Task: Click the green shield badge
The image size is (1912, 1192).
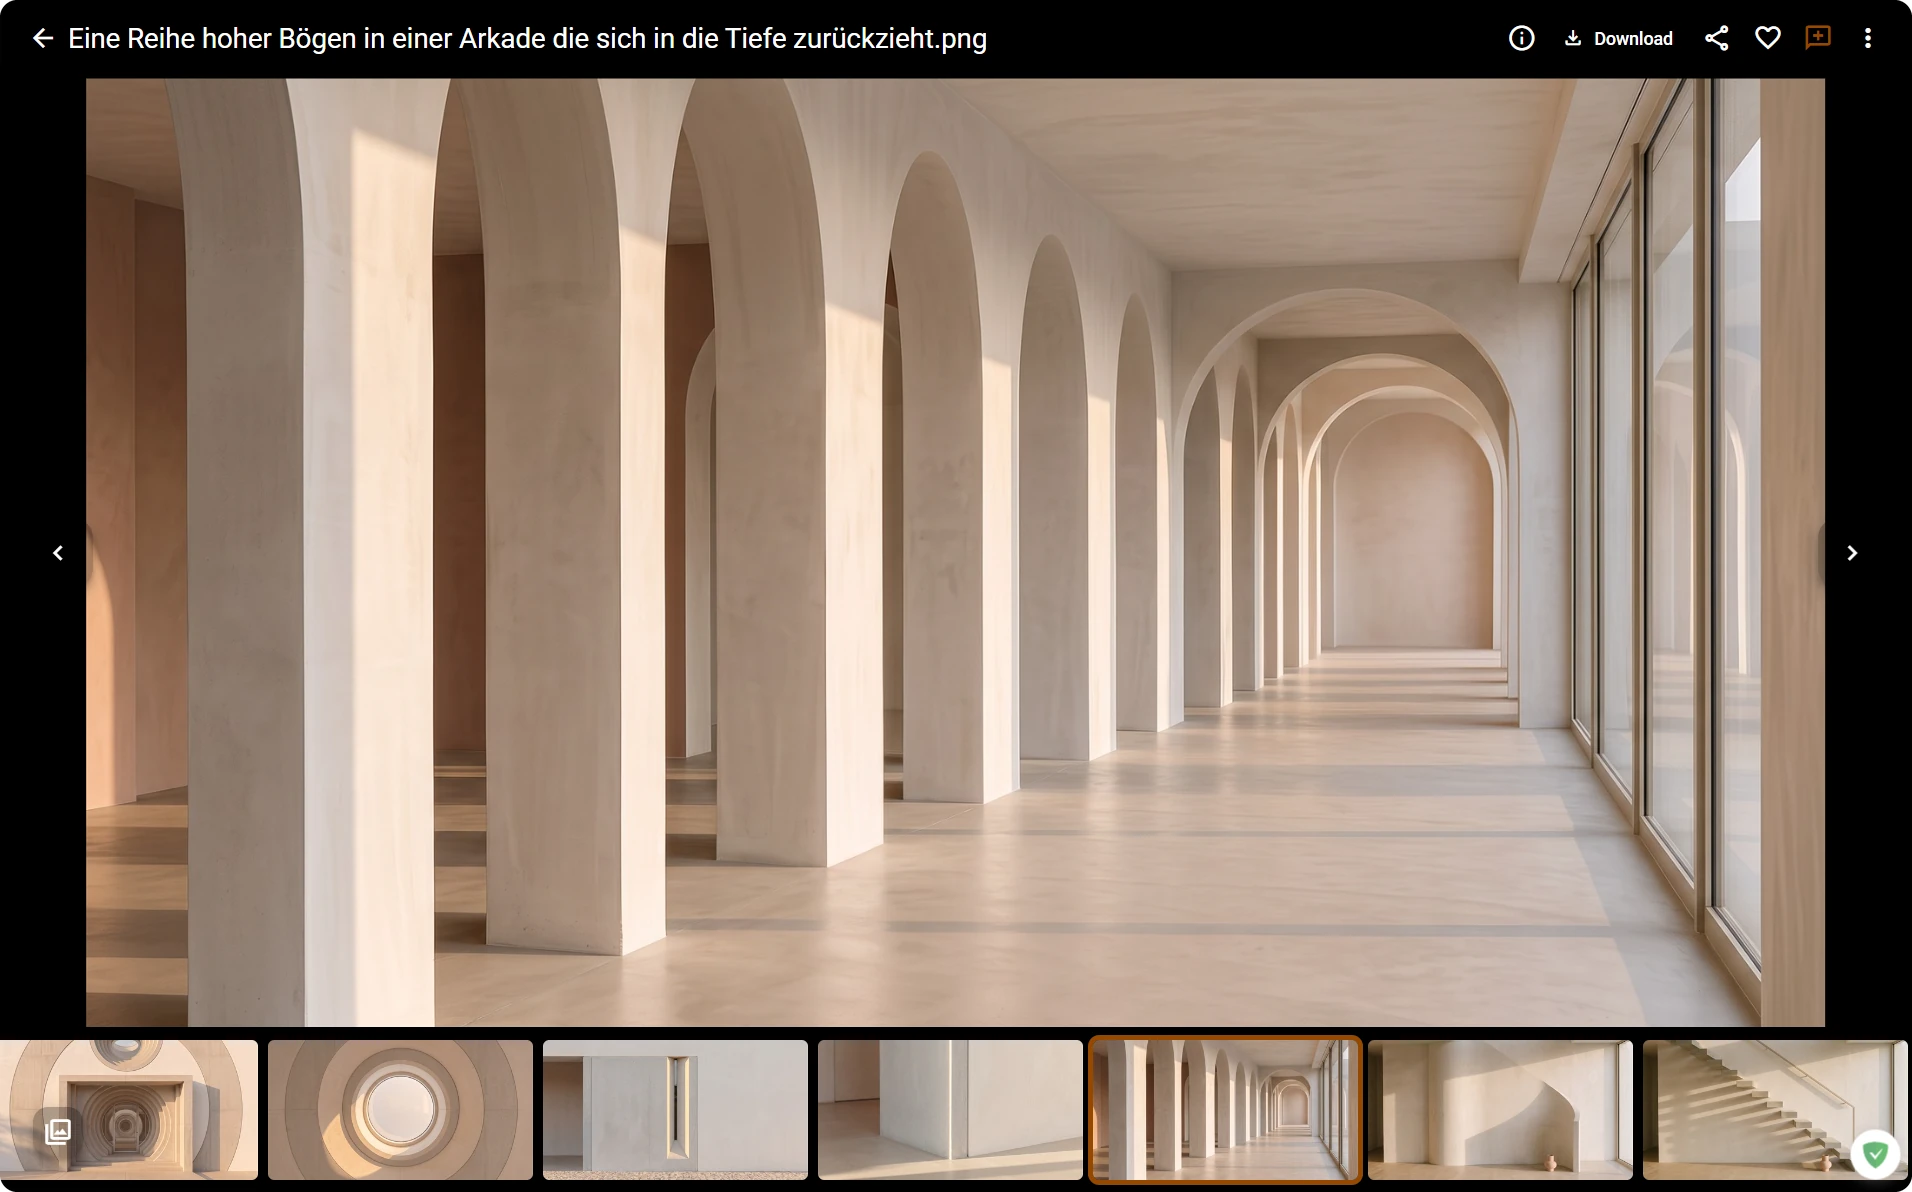Action: tap(1875, 1155)
